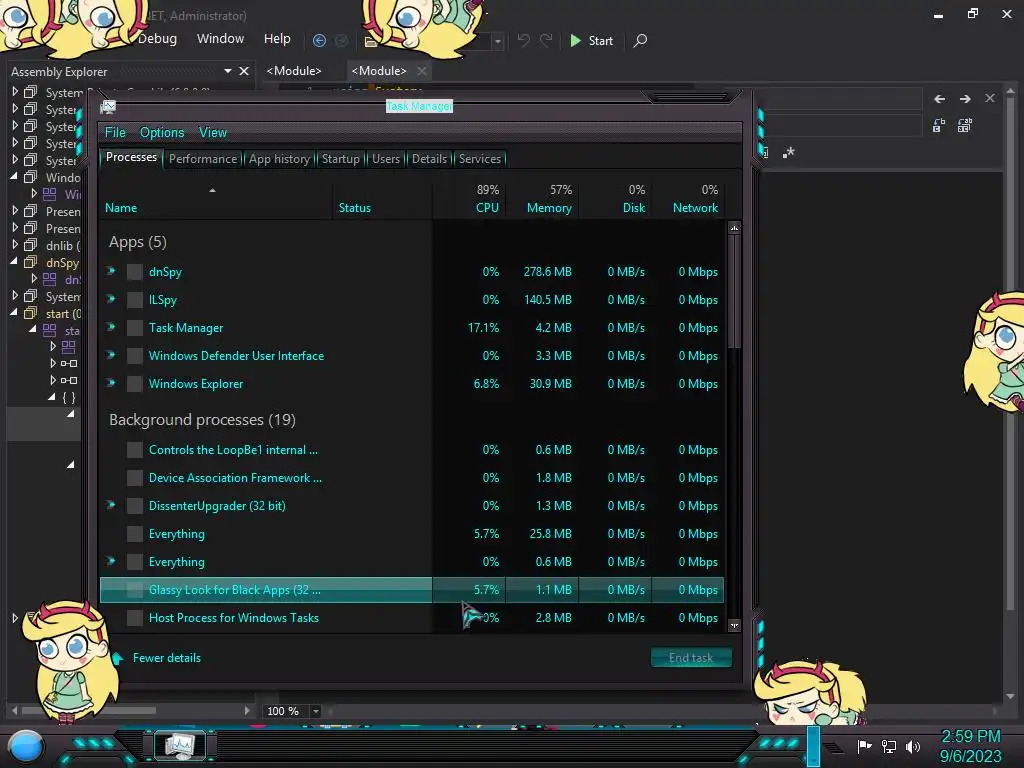Click the back arrow in dnSpy search panel
The height and width of the screenshot is (768, 1024).
tap(940, 99)
